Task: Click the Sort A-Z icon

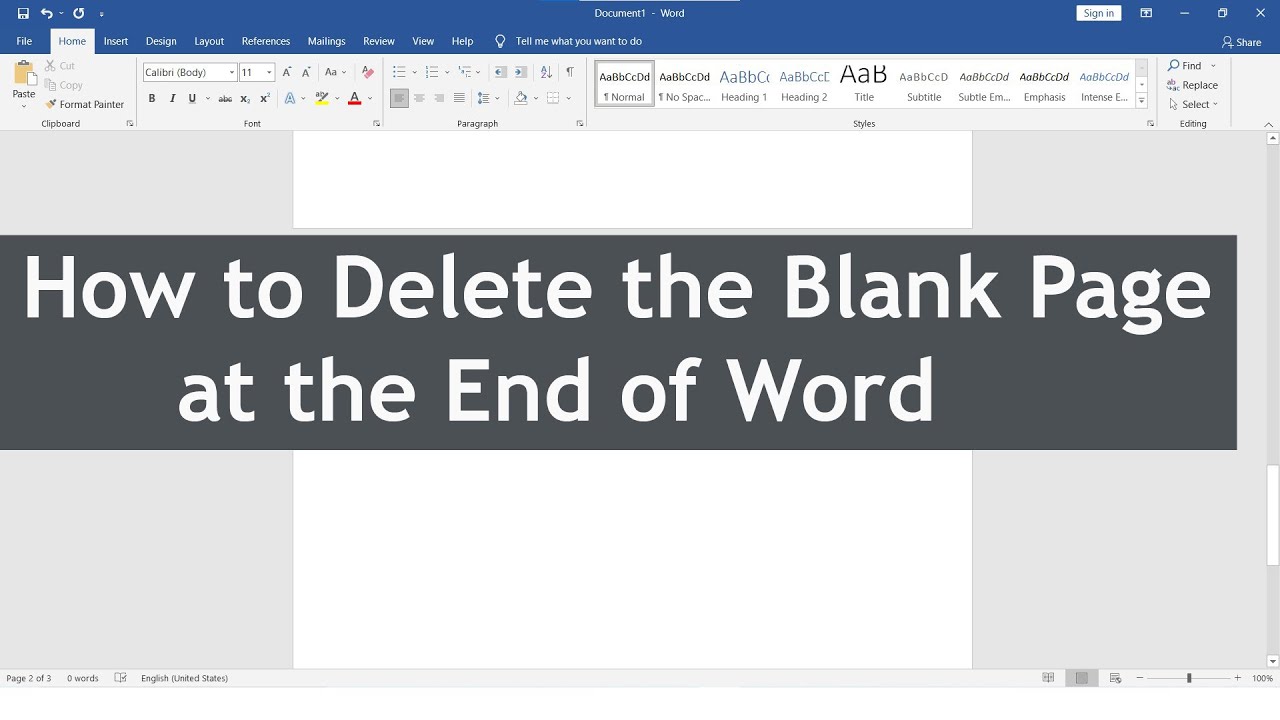Action: [546, 72]
